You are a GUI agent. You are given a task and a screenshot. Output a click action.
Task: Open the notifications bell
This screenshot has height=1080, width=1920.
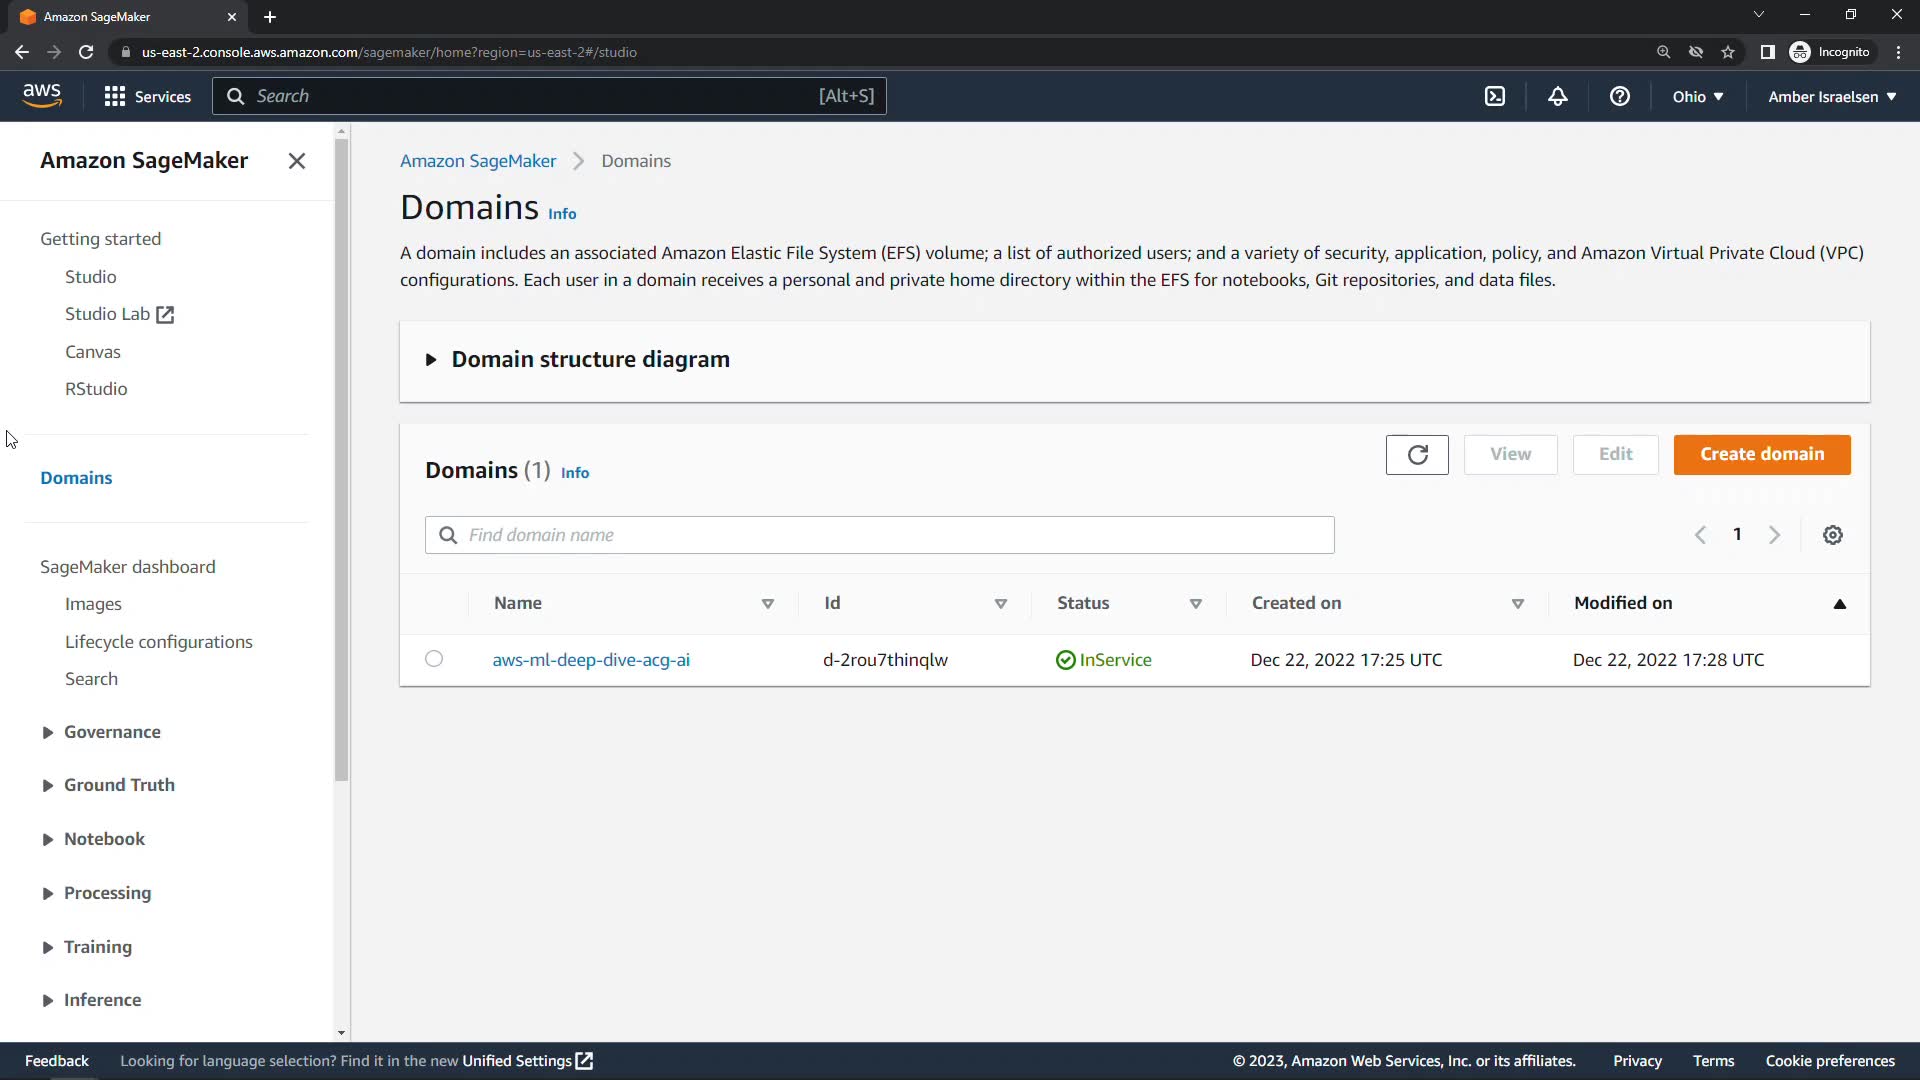(x=1557, y=96)
